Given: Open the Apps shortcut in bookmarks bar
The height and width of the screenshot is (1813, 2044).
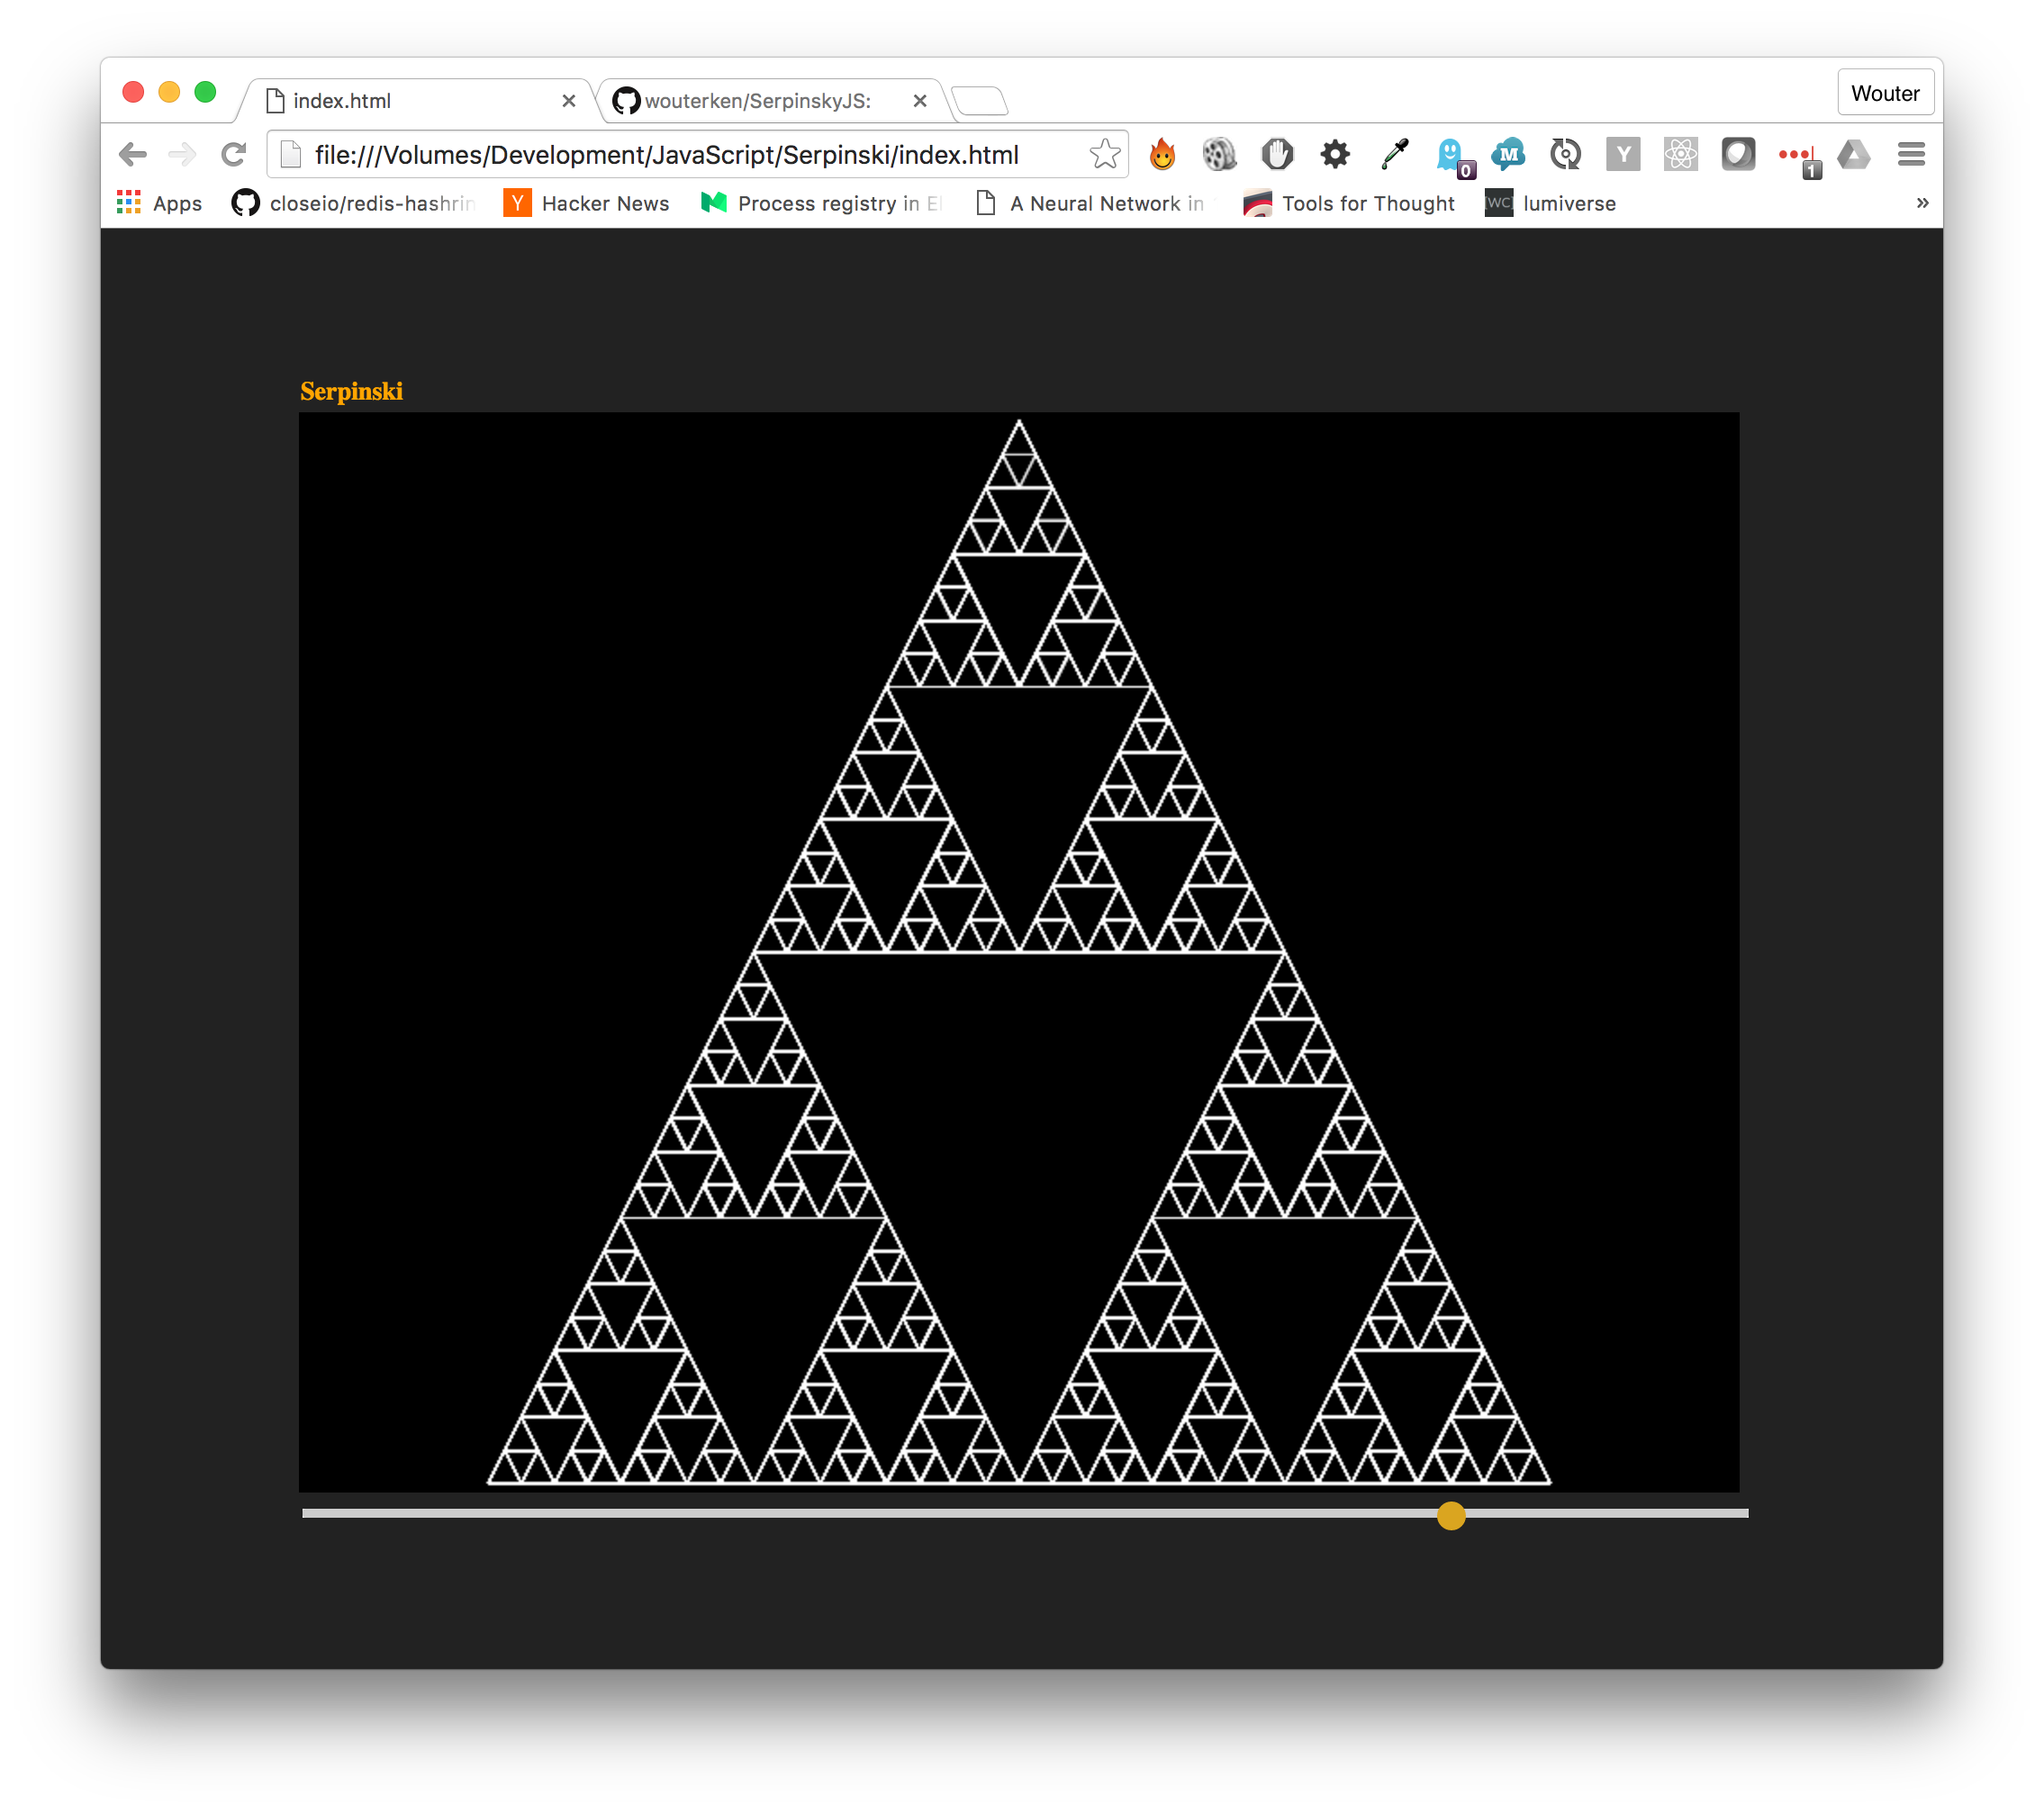Looking at the screenshot, I should (160, 203).
